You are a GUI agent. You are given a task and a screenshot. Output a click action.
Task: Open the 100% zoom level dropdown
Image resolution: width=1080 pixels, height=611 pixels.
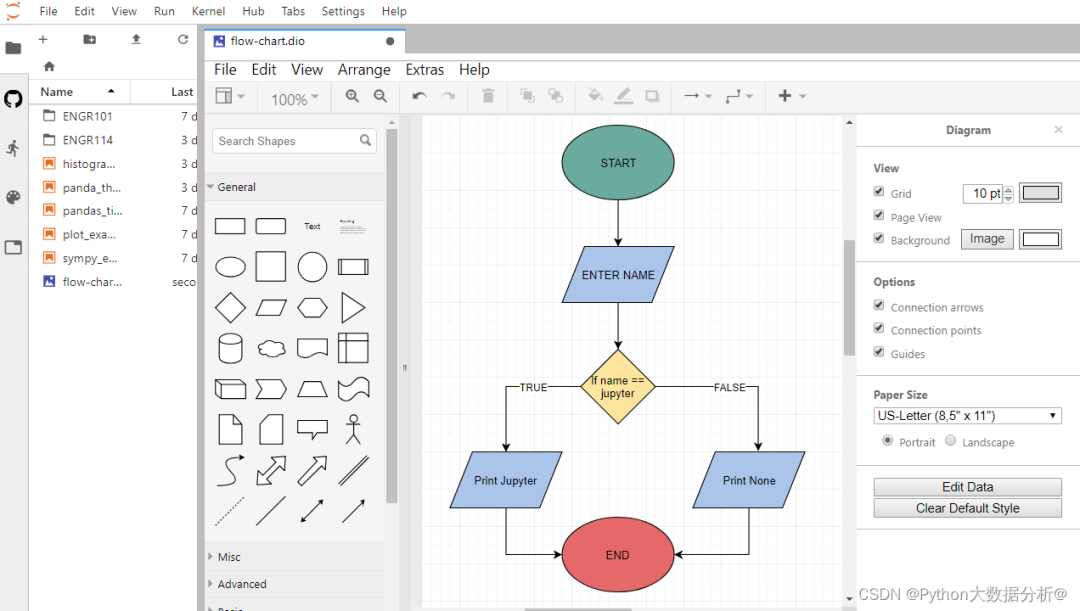(x=295, y=99)
